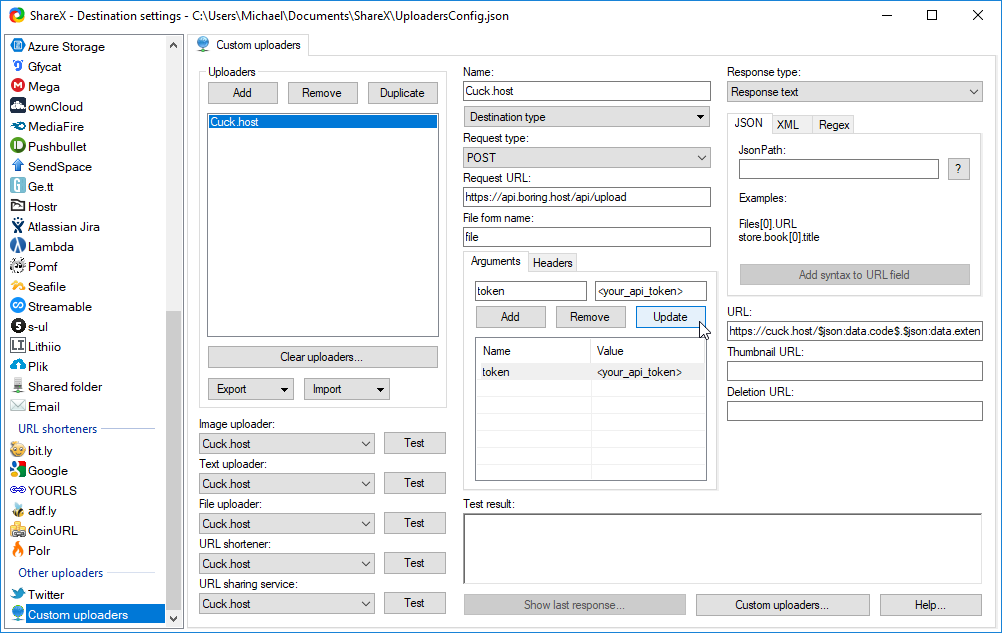Screen dimensions: 1002x633
Task: Switch to the Regex response tab
Action: click(x=834, y=125)
